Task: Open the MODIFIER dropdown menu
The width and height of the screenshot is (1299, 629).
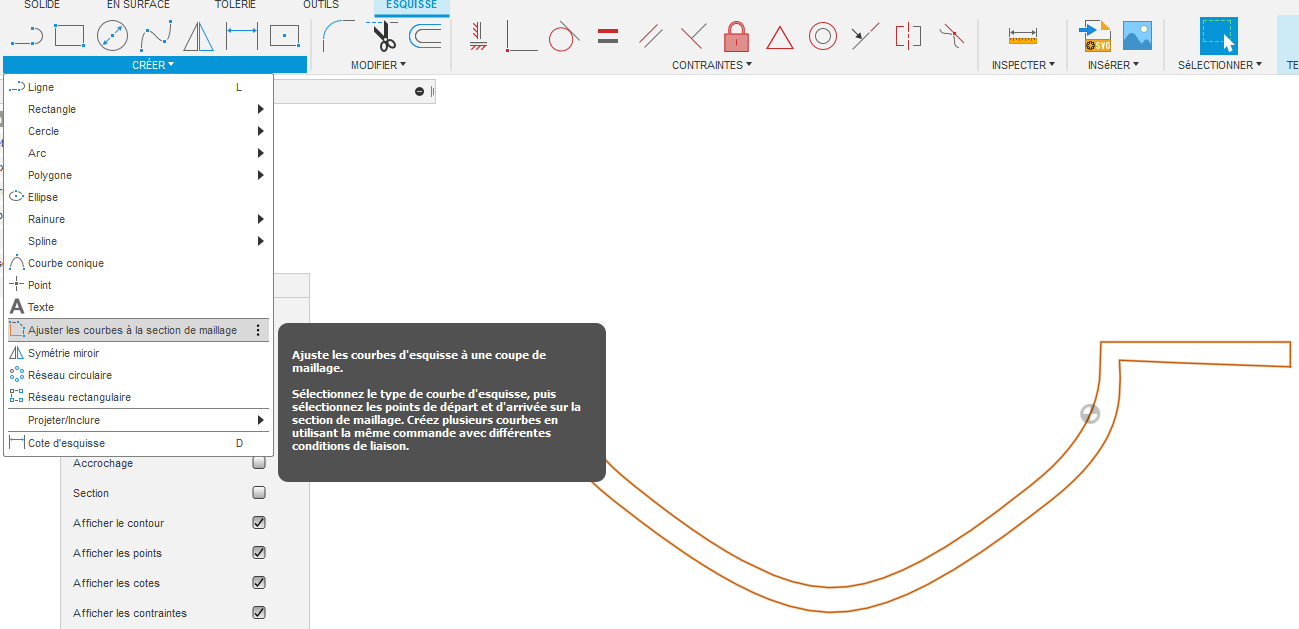Action: (377, 65)
